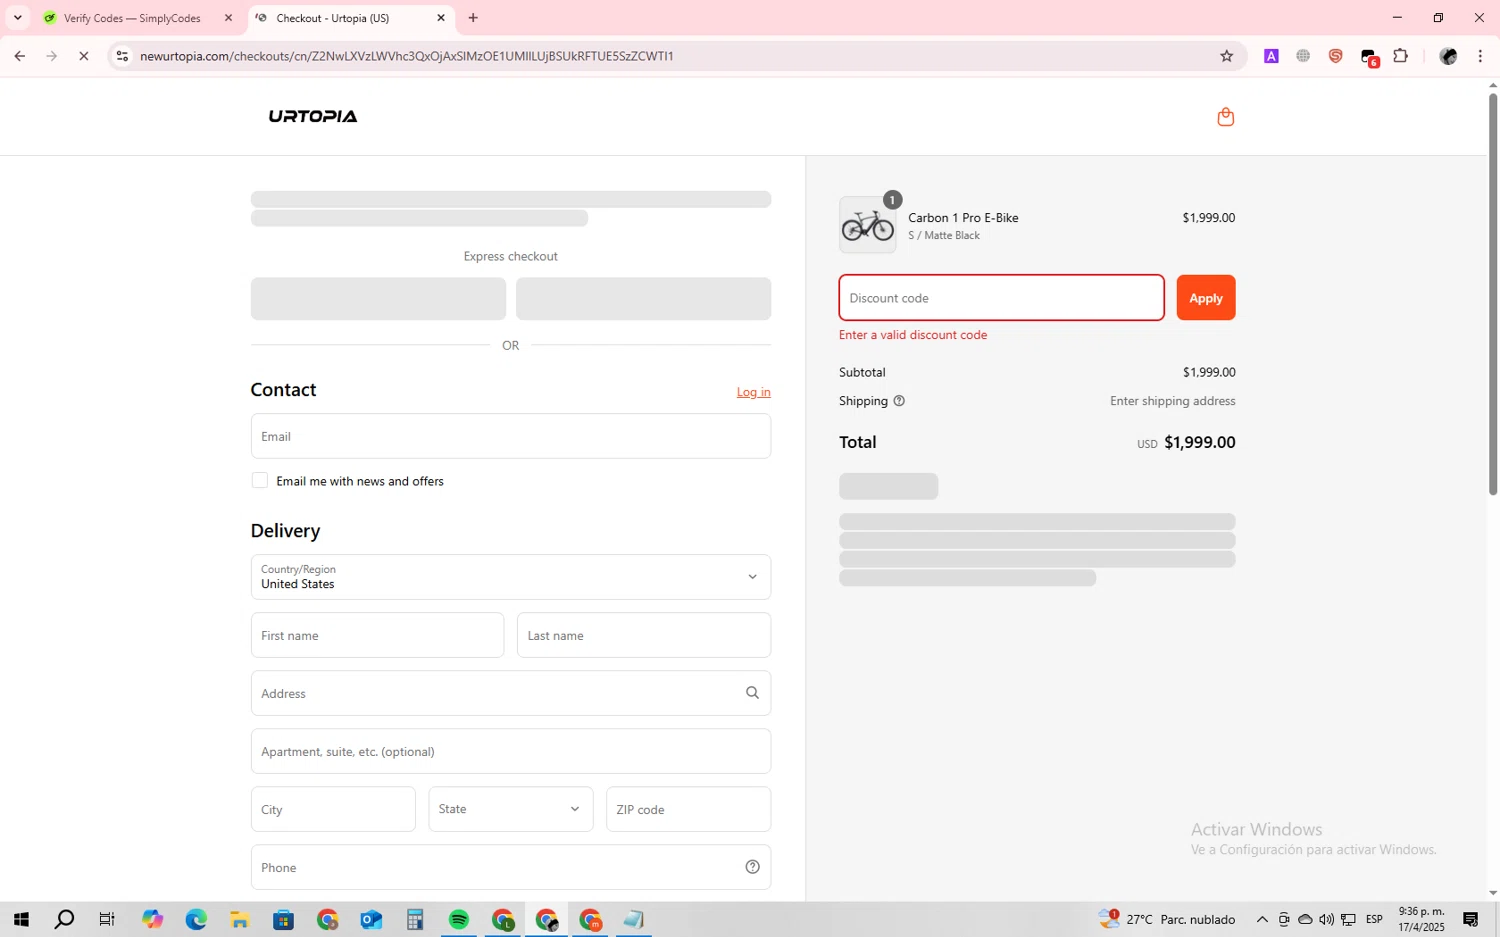
Task: Open the Extensions puzzle piece menu
Action: point(1401,56)
